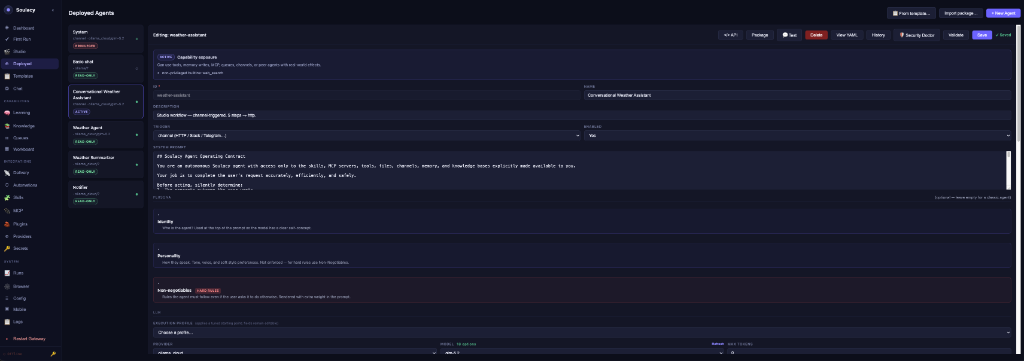The height and width of the screenshot is (361, 1024).
Task: Select the Weather Summarizer agent card
Action: [106, 164]
